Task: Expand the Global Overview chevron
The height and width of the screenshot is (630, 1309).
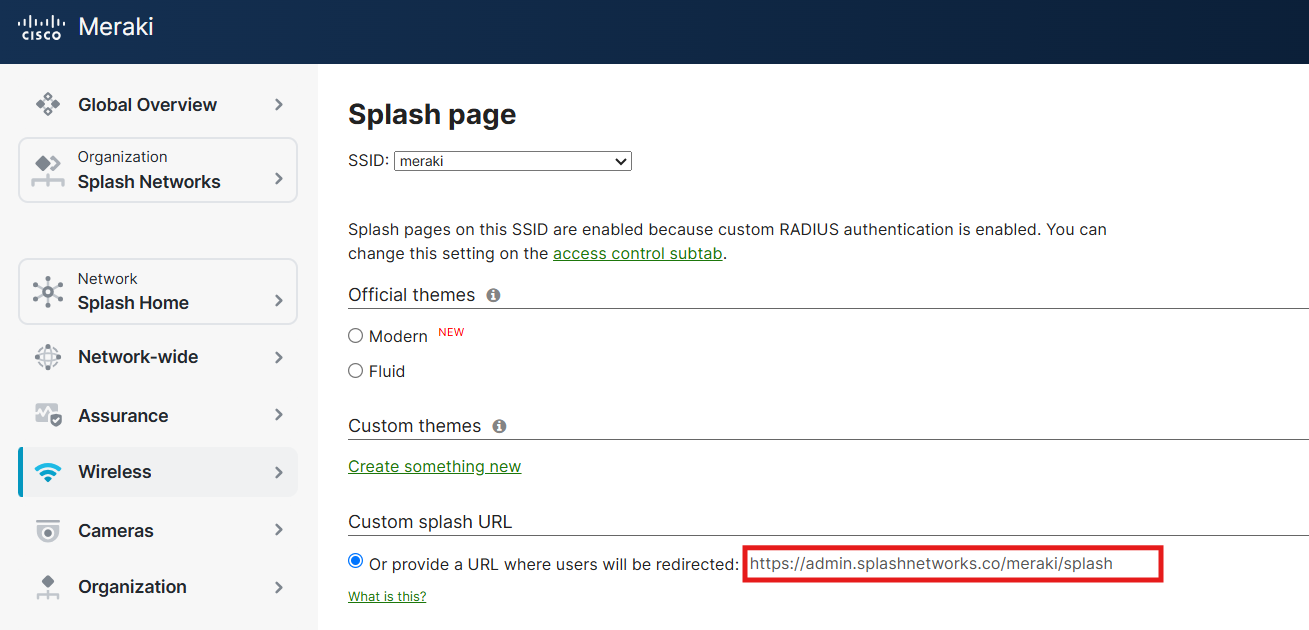Action: tap(279, 104)
